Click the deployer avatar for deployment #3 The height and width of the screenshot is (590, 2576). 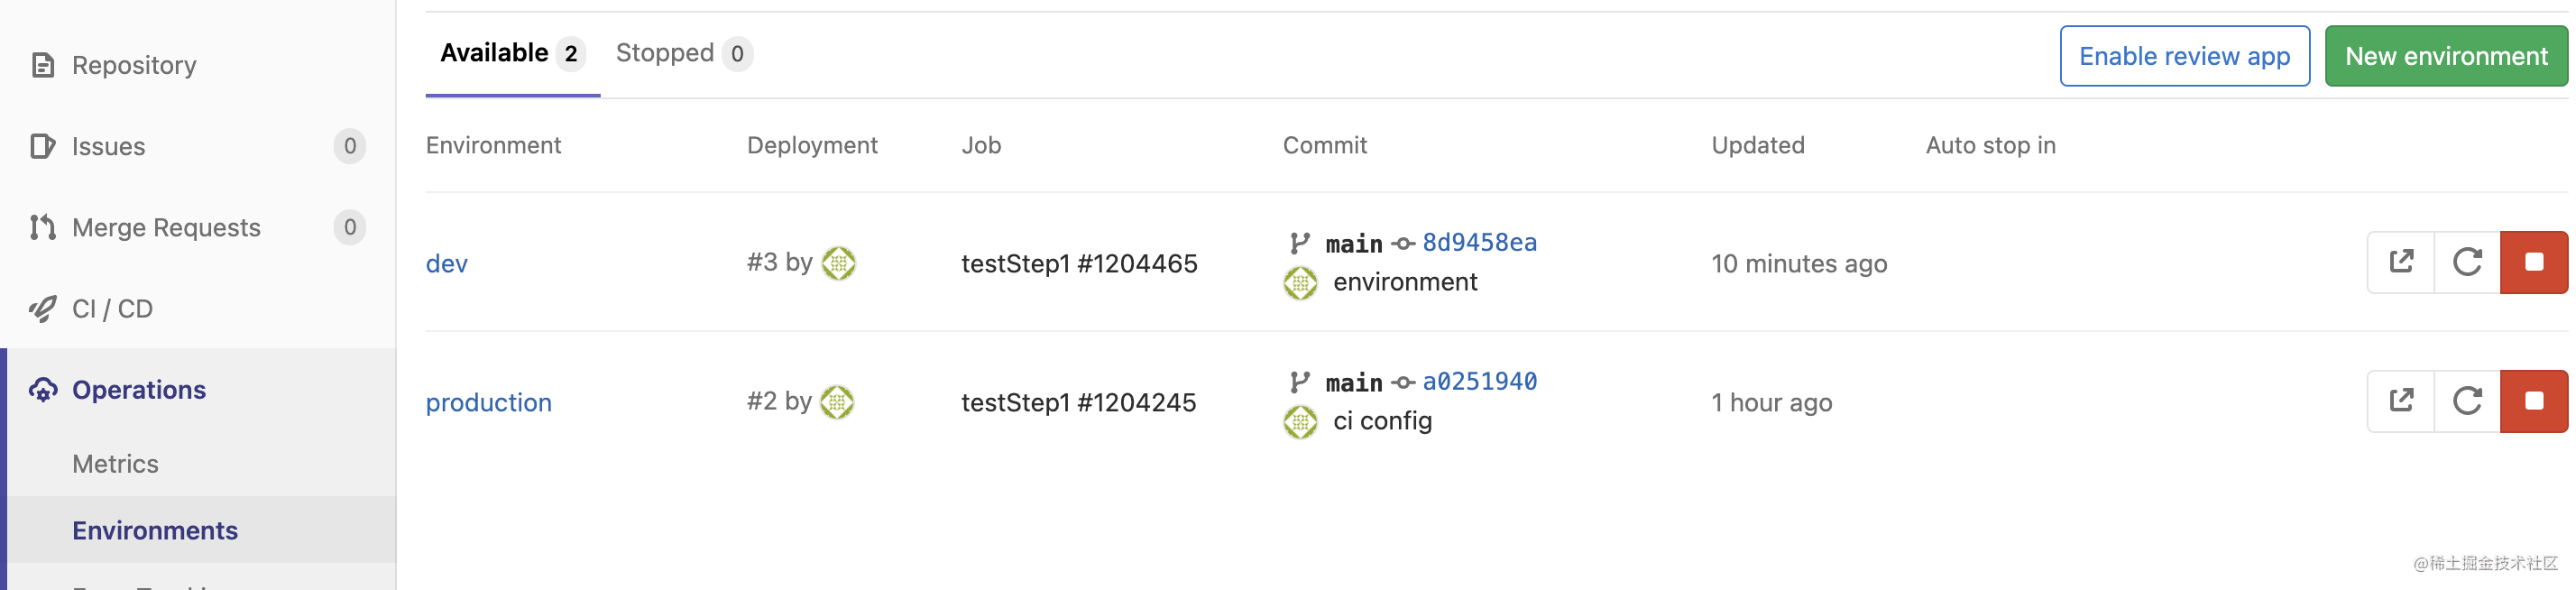838,264
